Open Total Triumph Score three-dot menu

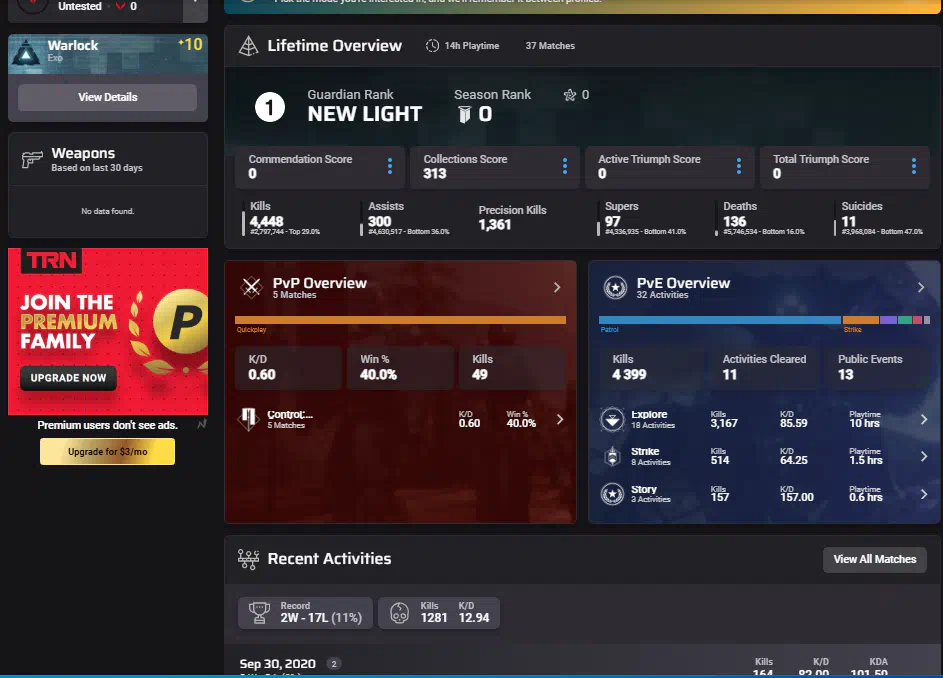[x=913, y=166]
